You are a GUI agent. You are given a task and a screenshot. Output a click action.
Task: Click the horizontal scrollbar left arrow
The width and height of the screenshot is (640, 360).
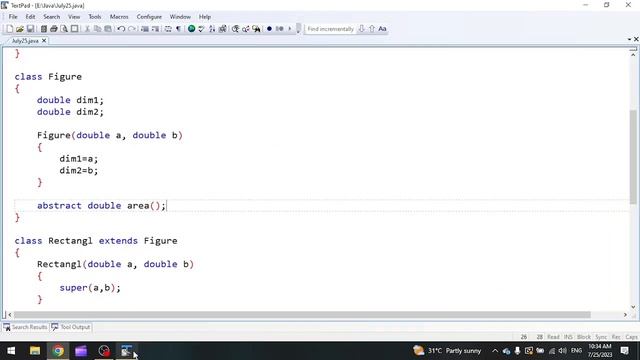click(x=10, y=315)
